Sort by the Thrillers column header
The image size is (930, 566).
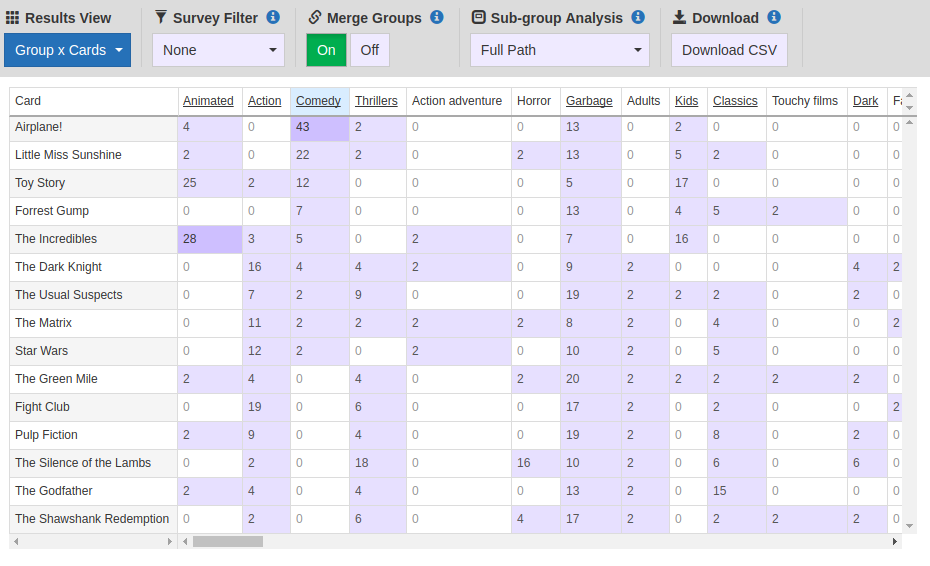376,101
